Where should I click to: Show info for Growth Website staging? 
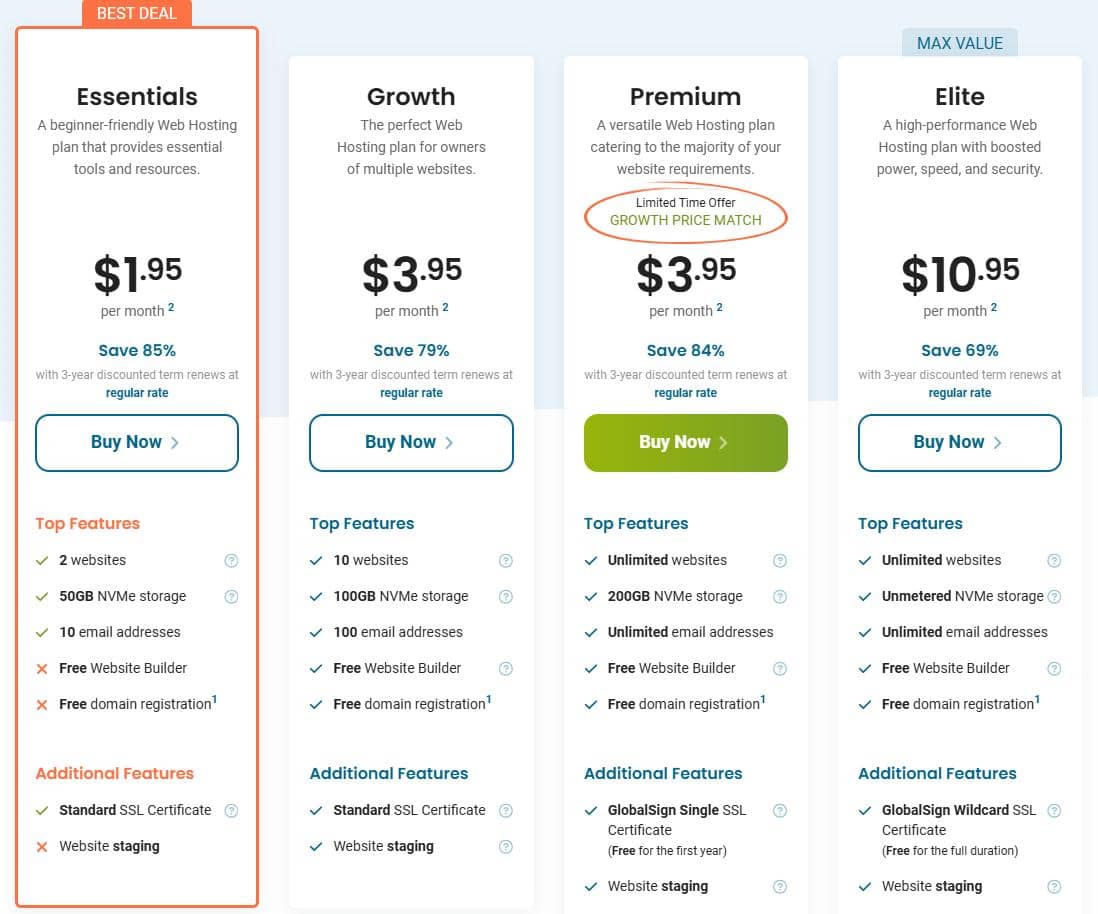[506, 846]
